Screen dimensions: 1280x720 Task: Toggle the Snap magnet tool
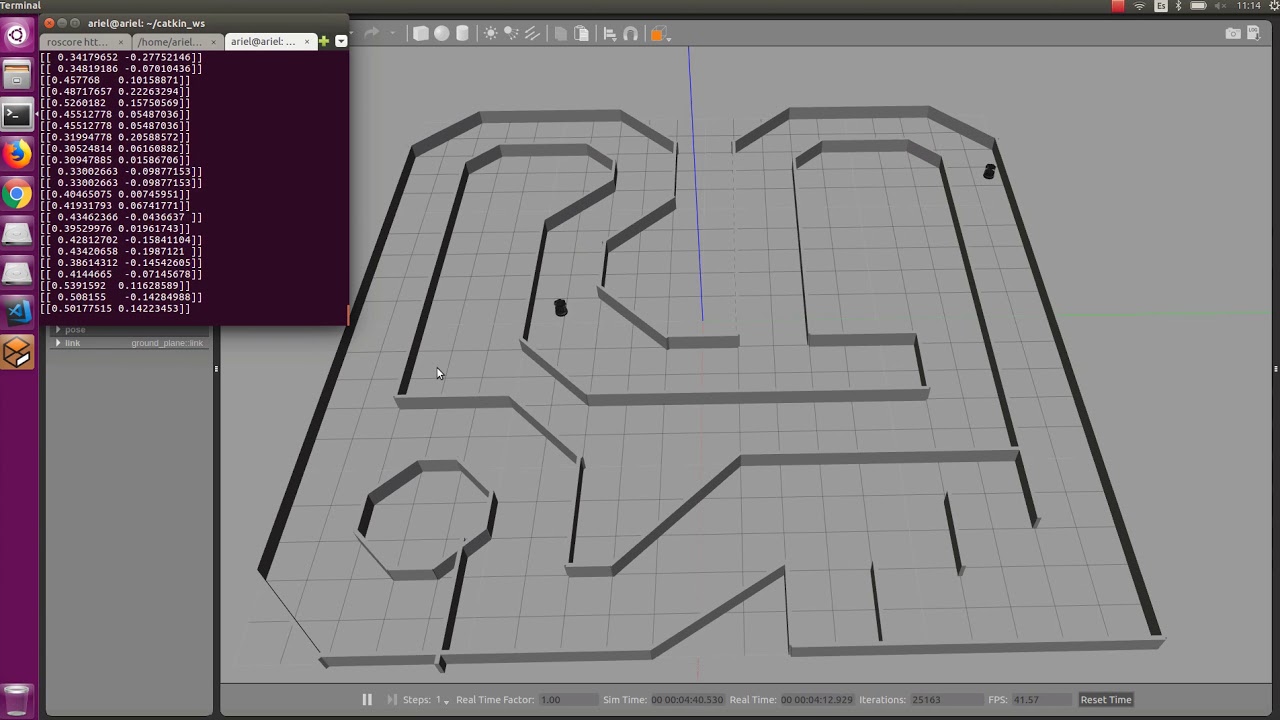(x=631, y=33)
